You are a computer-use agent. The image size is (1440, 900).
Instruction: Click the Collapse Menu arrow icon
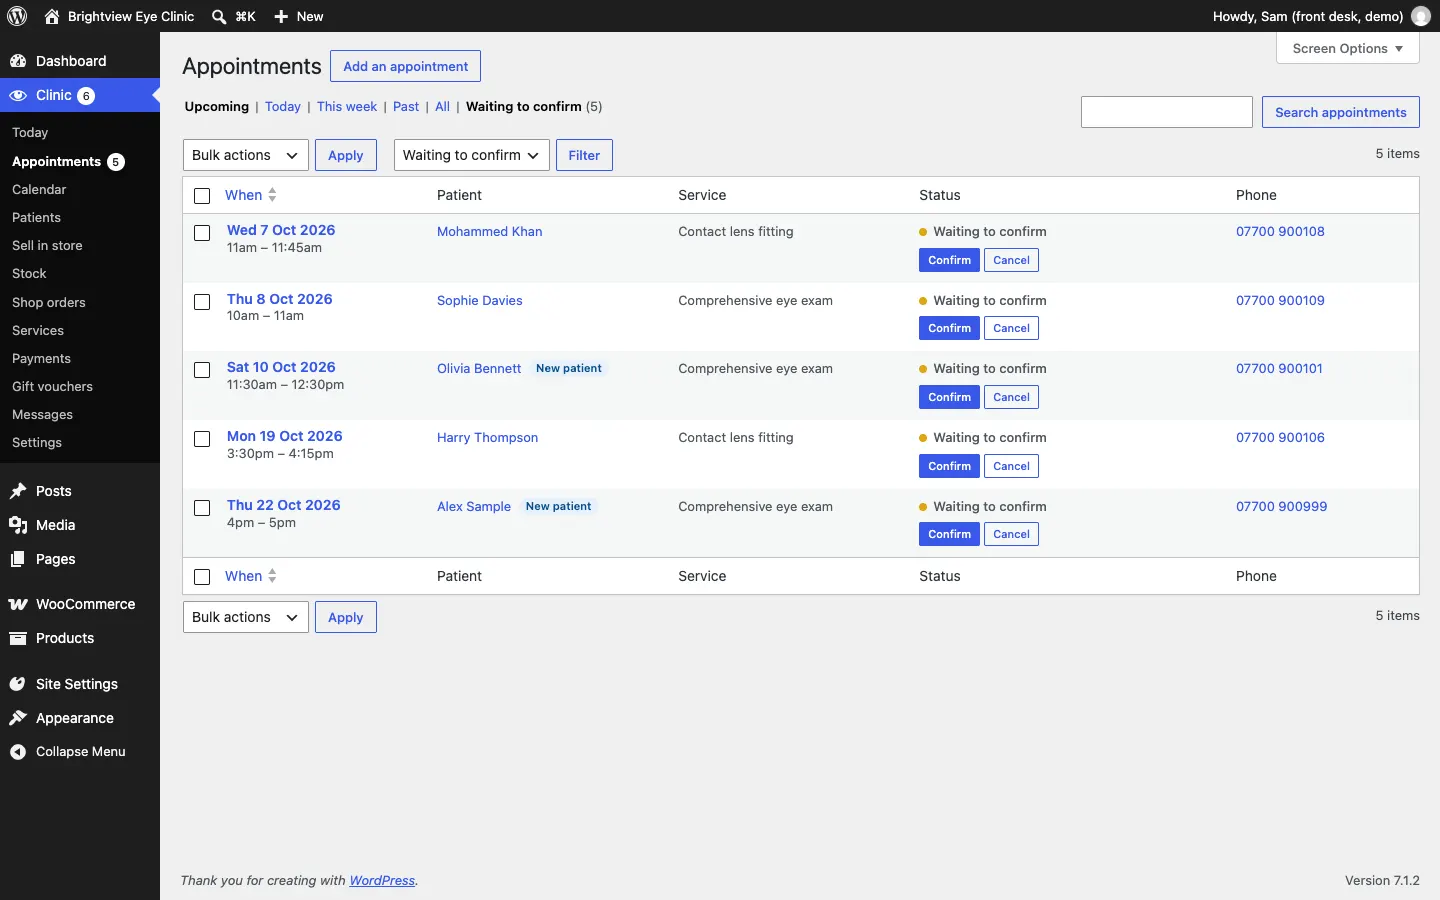click(18, 752)
